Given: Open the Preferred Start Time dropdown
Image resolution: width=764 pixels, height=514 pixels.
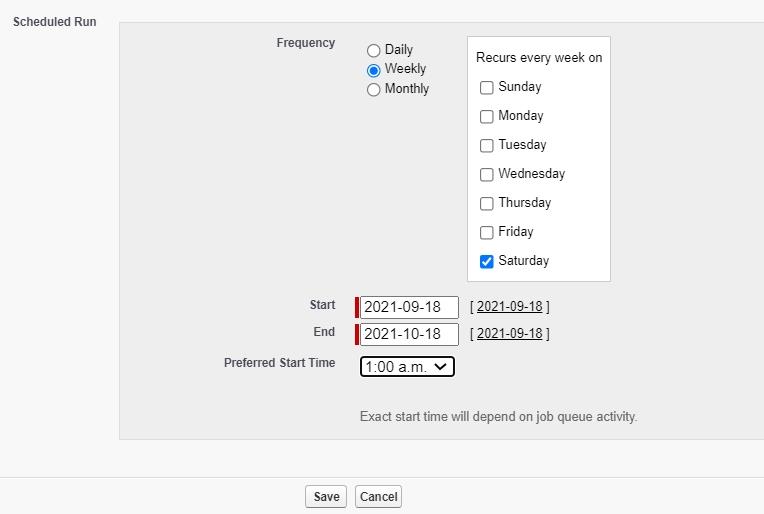Looking at the screenshot, I should (x=407, y=367).
